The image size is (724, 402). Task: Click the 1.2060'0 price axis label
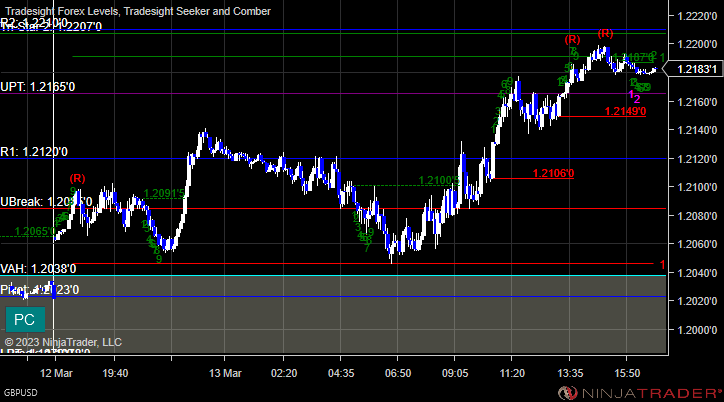697,244
